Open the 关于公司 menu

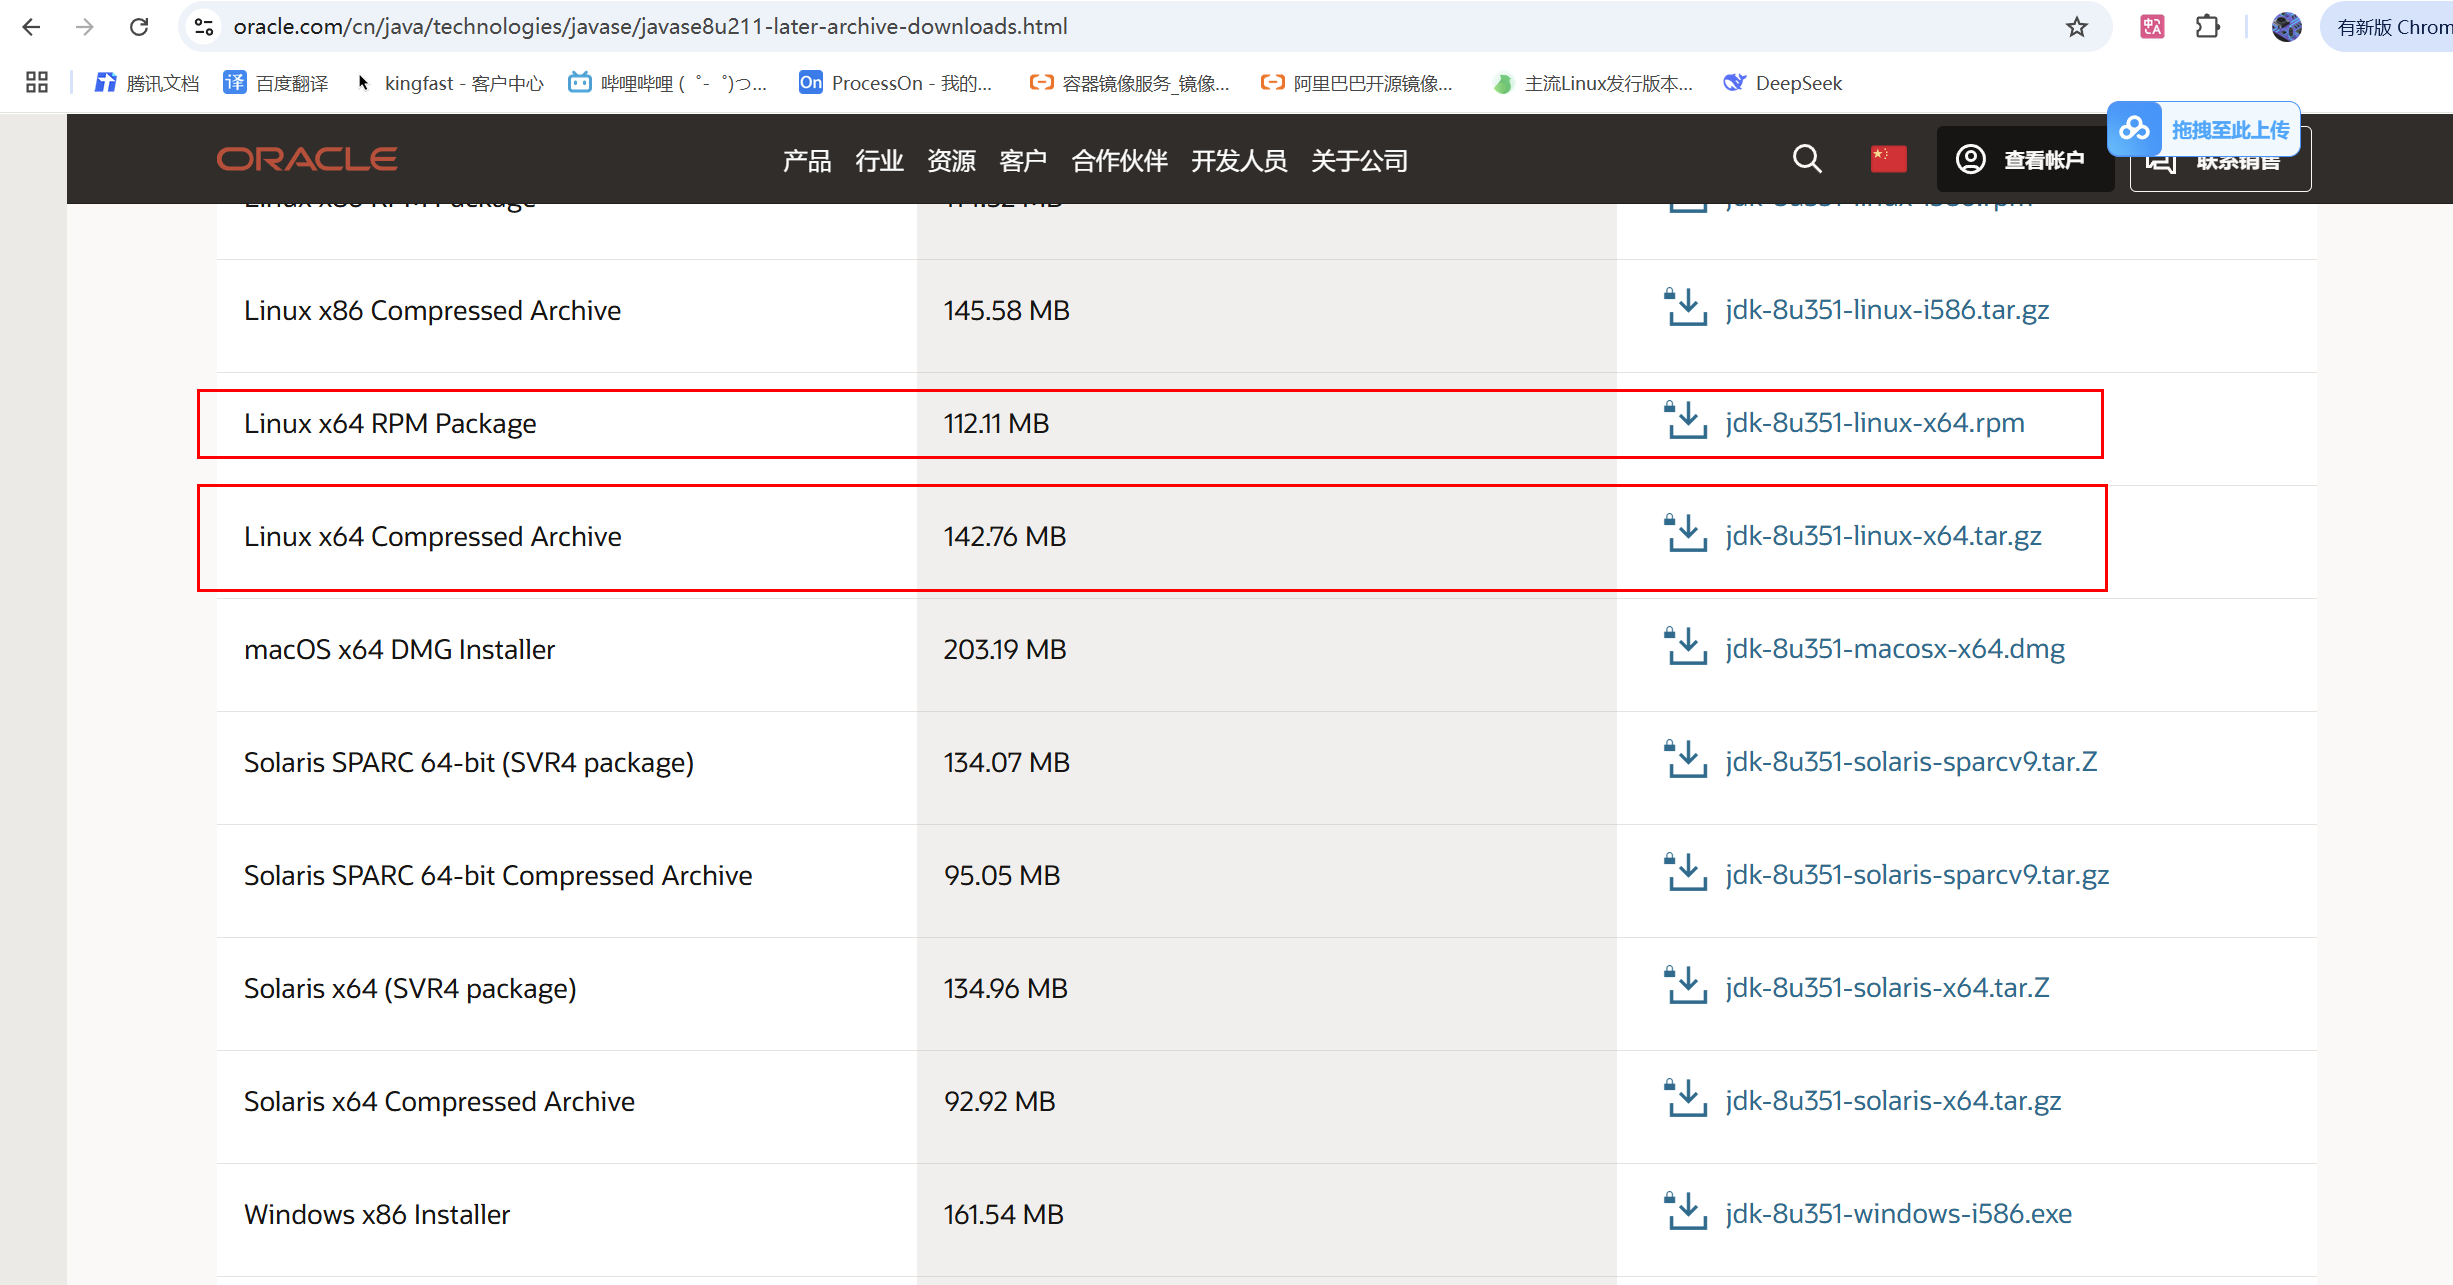1359,160
